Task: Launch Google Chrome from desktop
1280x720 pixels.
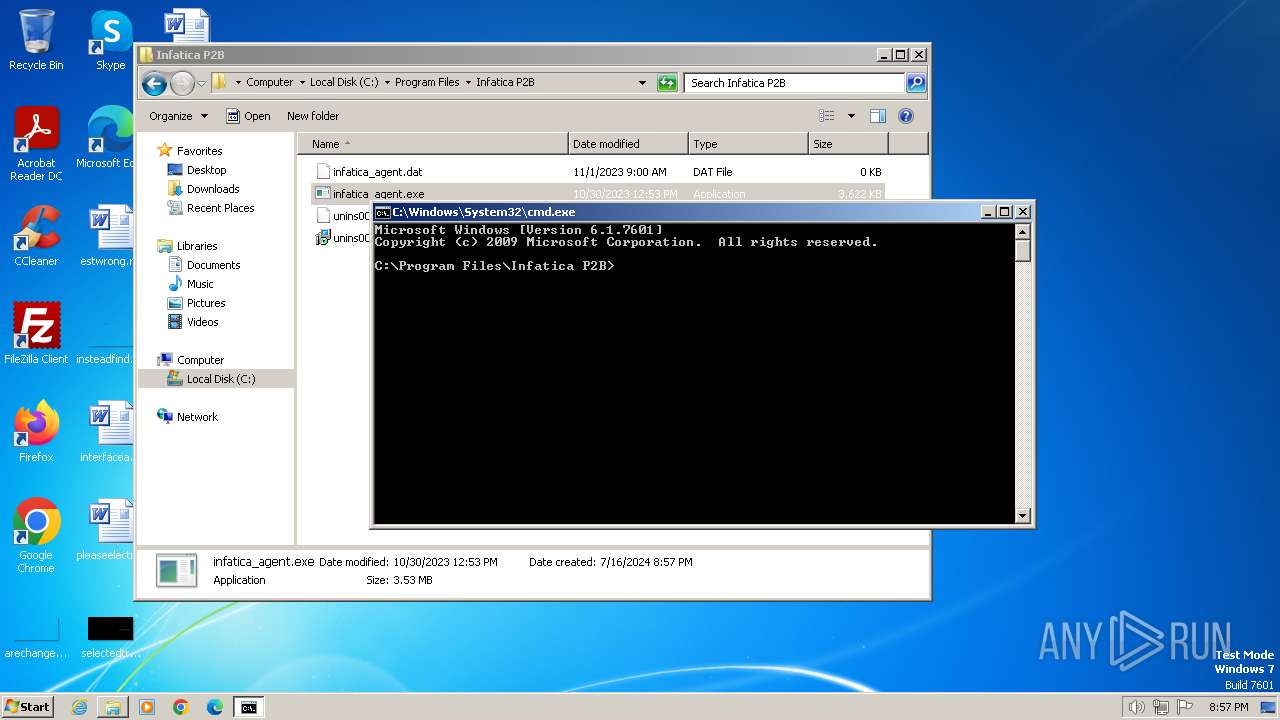Action: tap(36, 535)
